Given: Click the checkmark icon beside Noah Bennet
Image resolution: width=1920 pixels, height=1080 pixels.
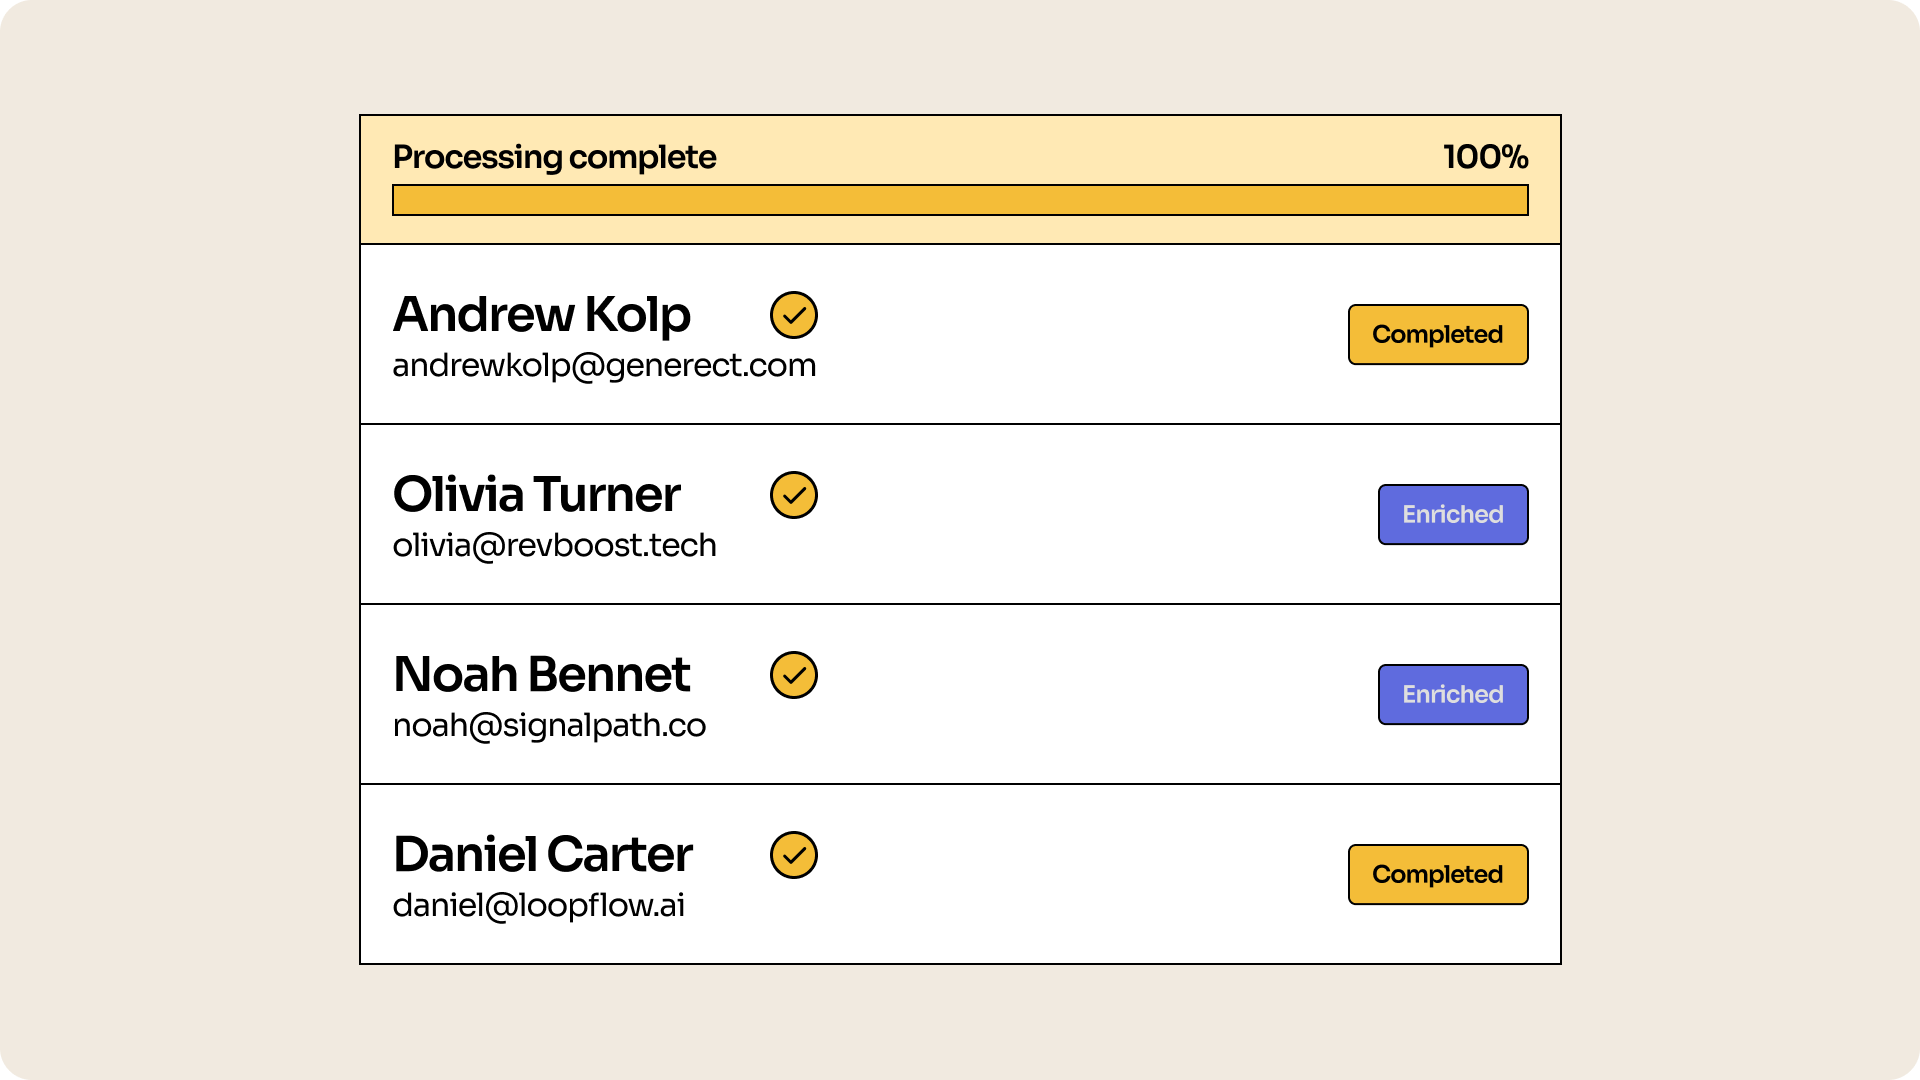Looking at the screenshot, I should coord(794,675).
